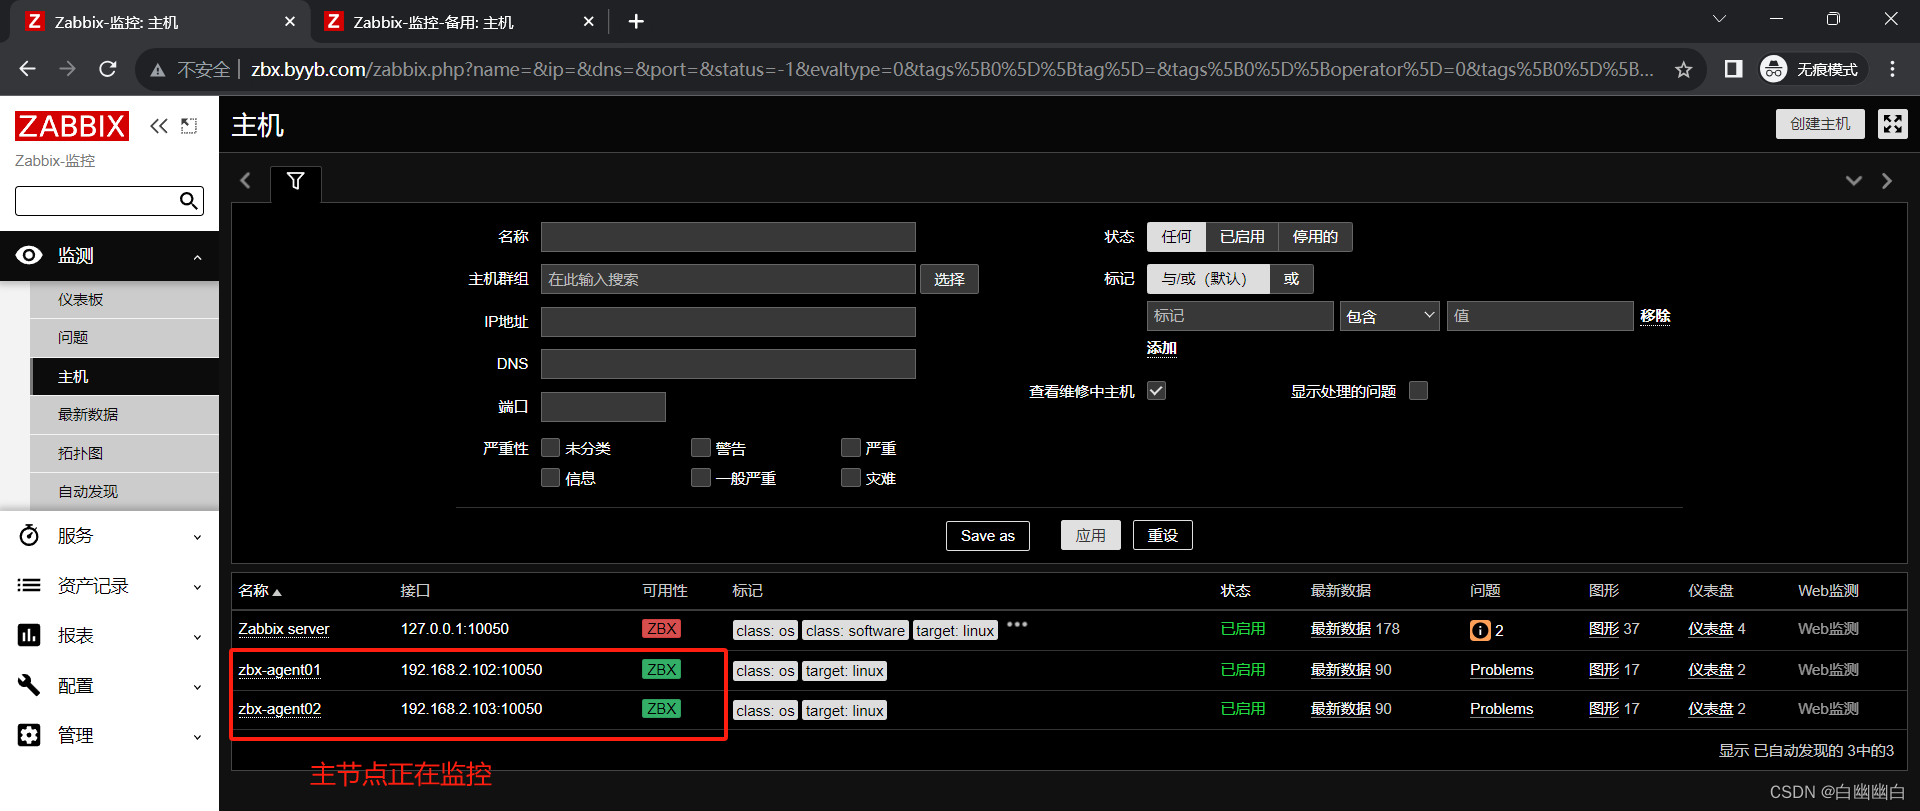Click the 名称 host name input field
Viewport: 1920px width, 811px height.
click(x=728, y=237)
